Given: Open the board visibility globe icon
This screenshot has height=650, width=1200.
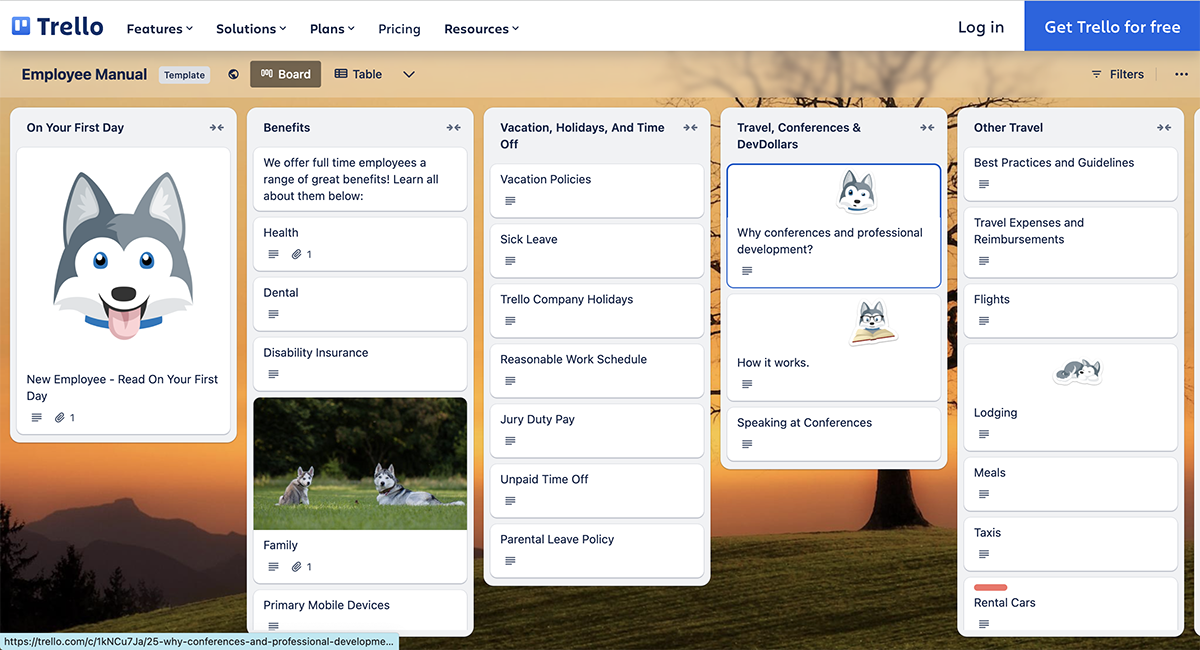Looking at the screenshot, I should click(x=233, y=73).
